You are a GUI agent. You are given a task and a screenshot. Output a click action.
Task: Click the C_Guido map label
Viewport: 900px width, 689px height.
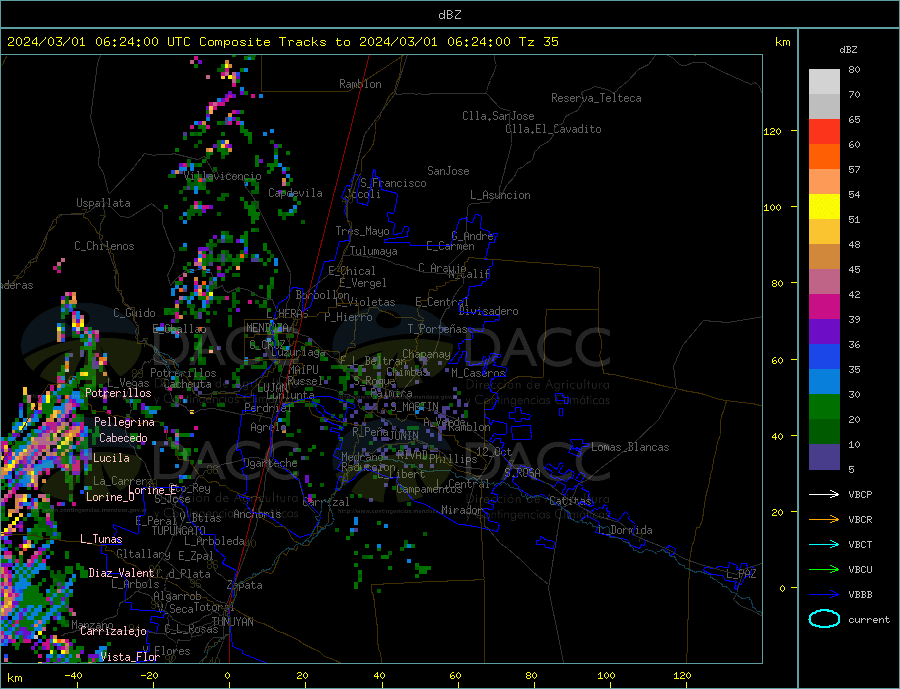[x=134, y=313]
